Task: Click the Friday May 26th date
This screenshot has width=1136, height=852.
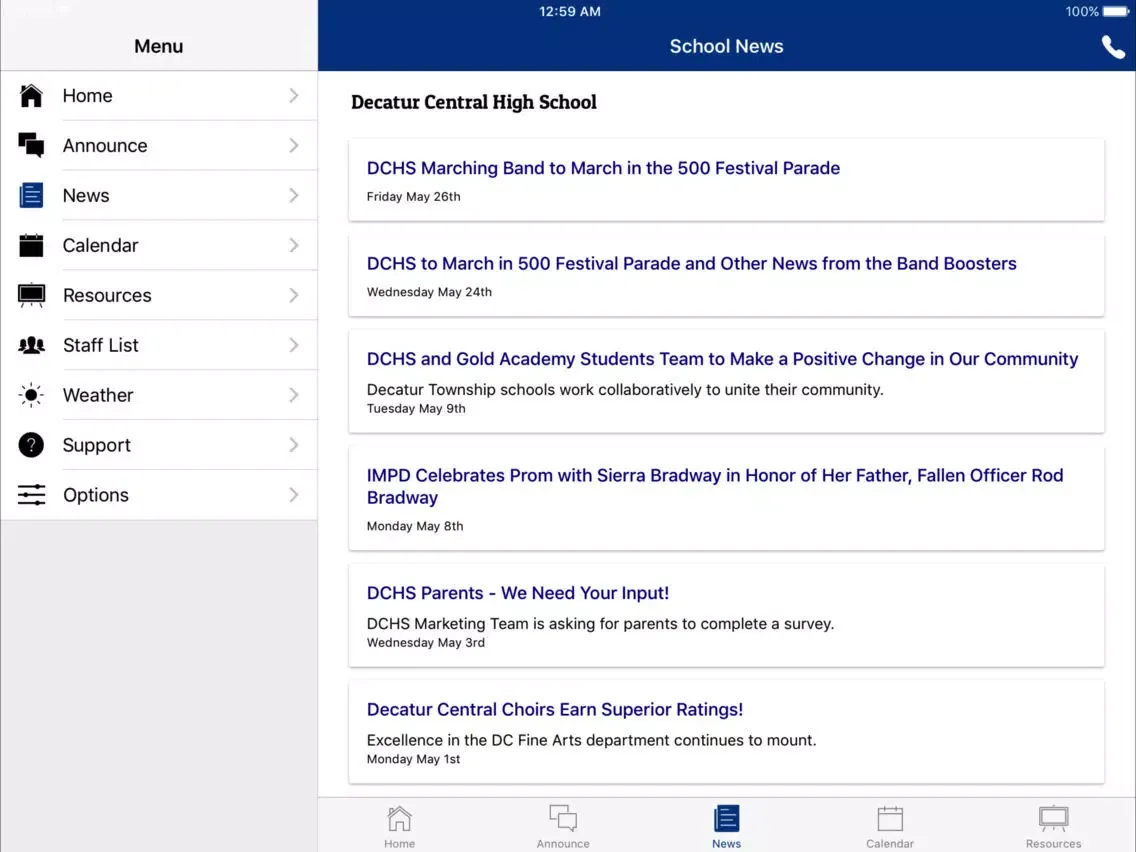Action: [413, 196]
